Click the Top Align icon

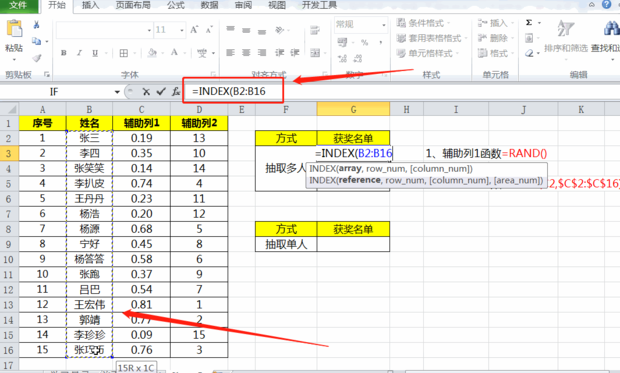231,29
